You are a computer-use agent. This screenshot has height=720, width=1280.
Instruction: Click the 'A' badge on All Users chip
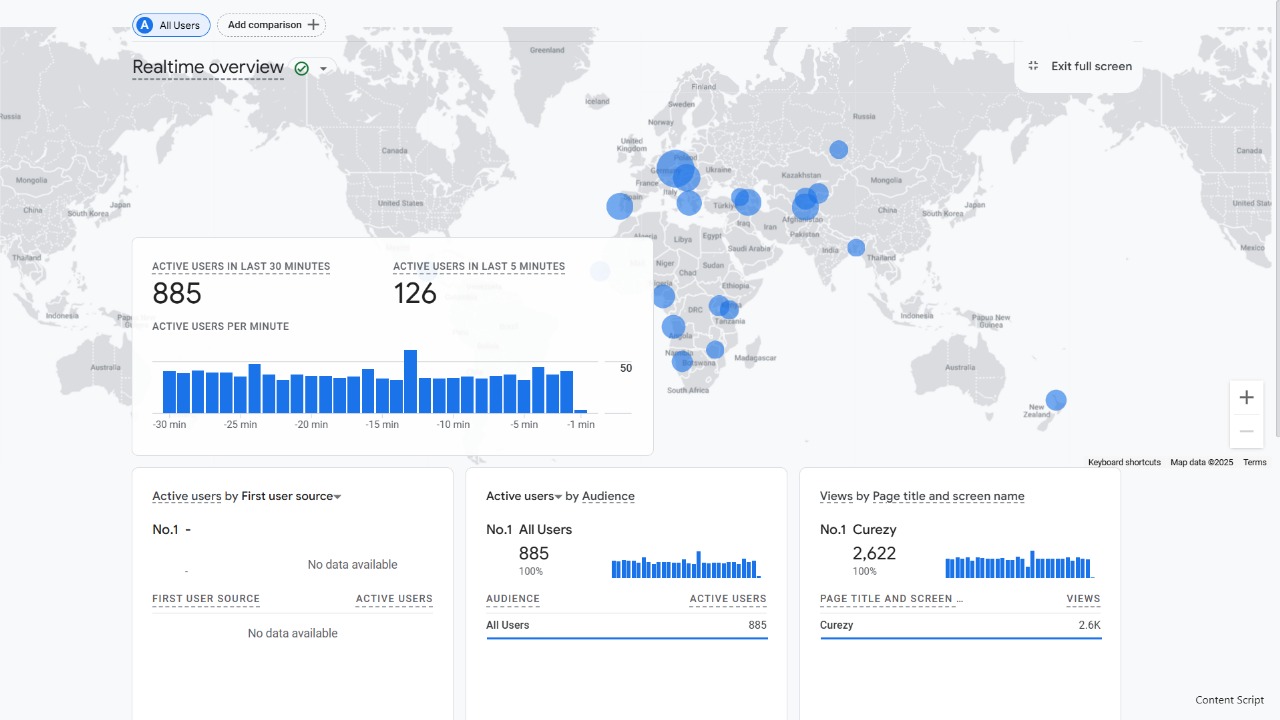(x=145, y=25)
